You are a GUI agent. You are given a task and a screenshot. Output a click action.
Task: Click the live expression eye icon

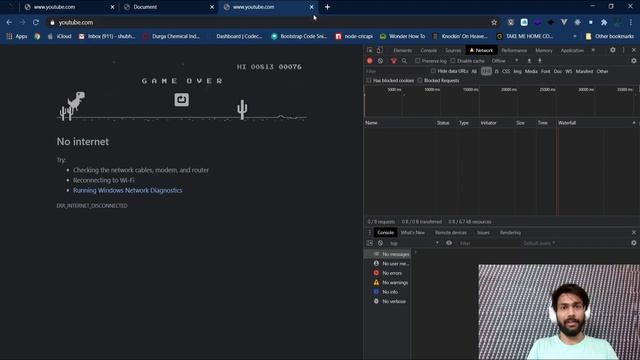[x=449, y=243]
